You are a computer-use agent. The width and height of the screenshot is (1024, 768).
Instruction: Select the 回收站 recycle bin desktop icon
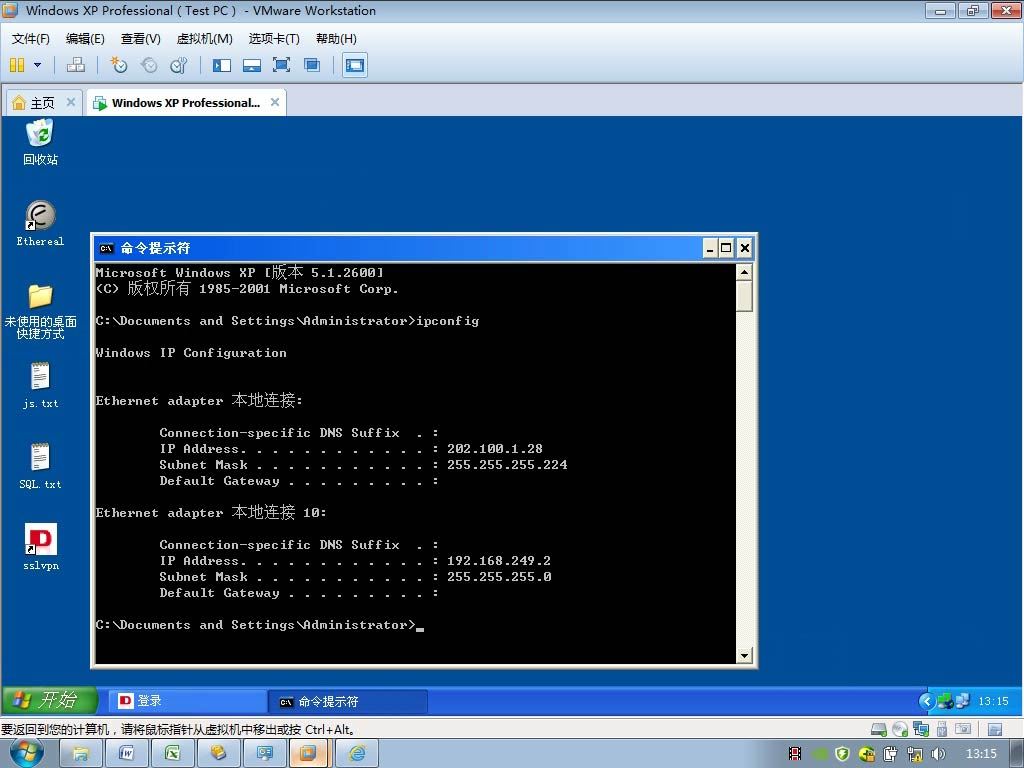point(40,142)
